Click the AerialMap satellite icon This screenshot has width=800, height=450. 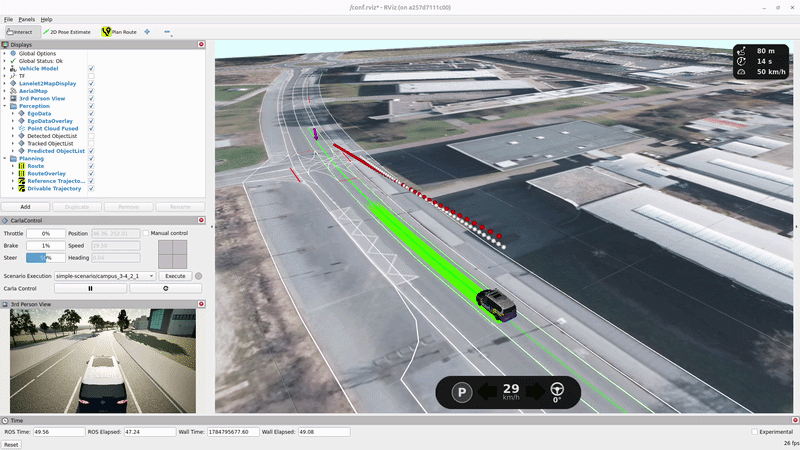(13, 91)
